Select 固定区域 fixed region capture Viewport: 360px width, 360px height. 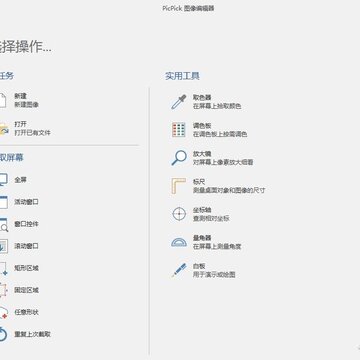19,290
